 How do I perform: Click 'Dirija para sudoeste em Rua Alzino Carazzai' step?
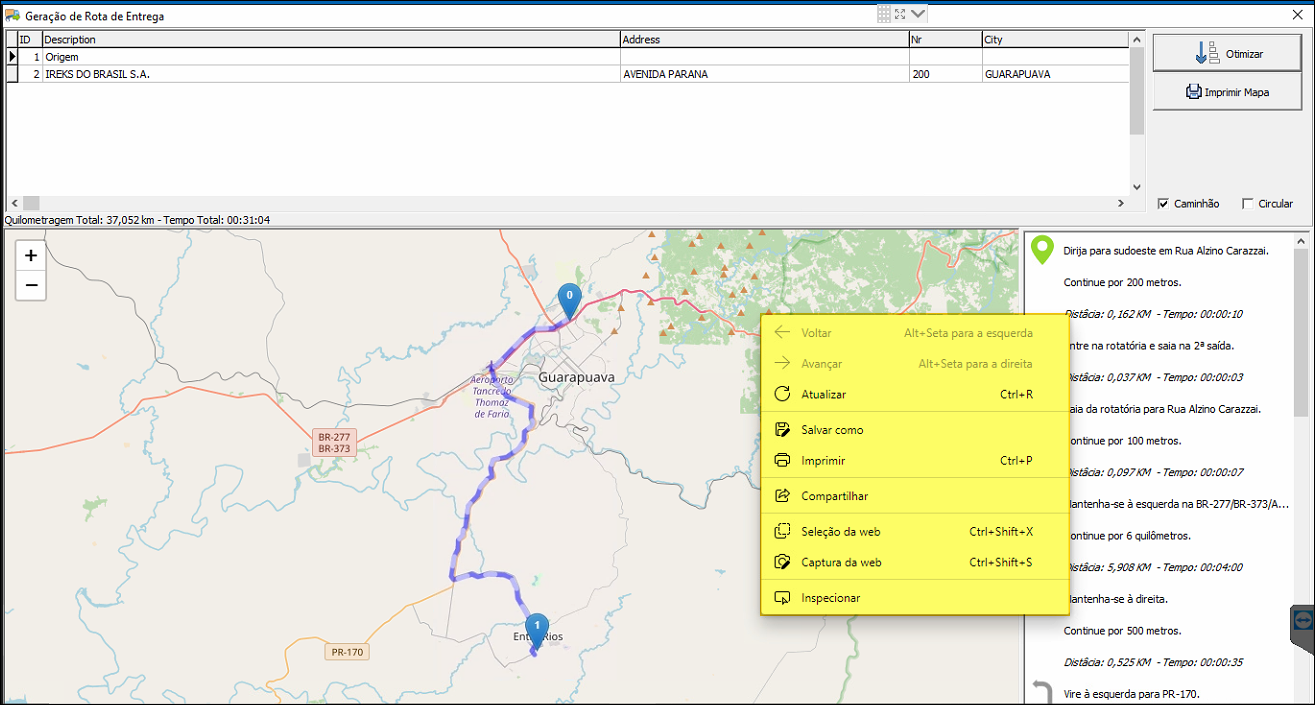(x=1166, y=251)
